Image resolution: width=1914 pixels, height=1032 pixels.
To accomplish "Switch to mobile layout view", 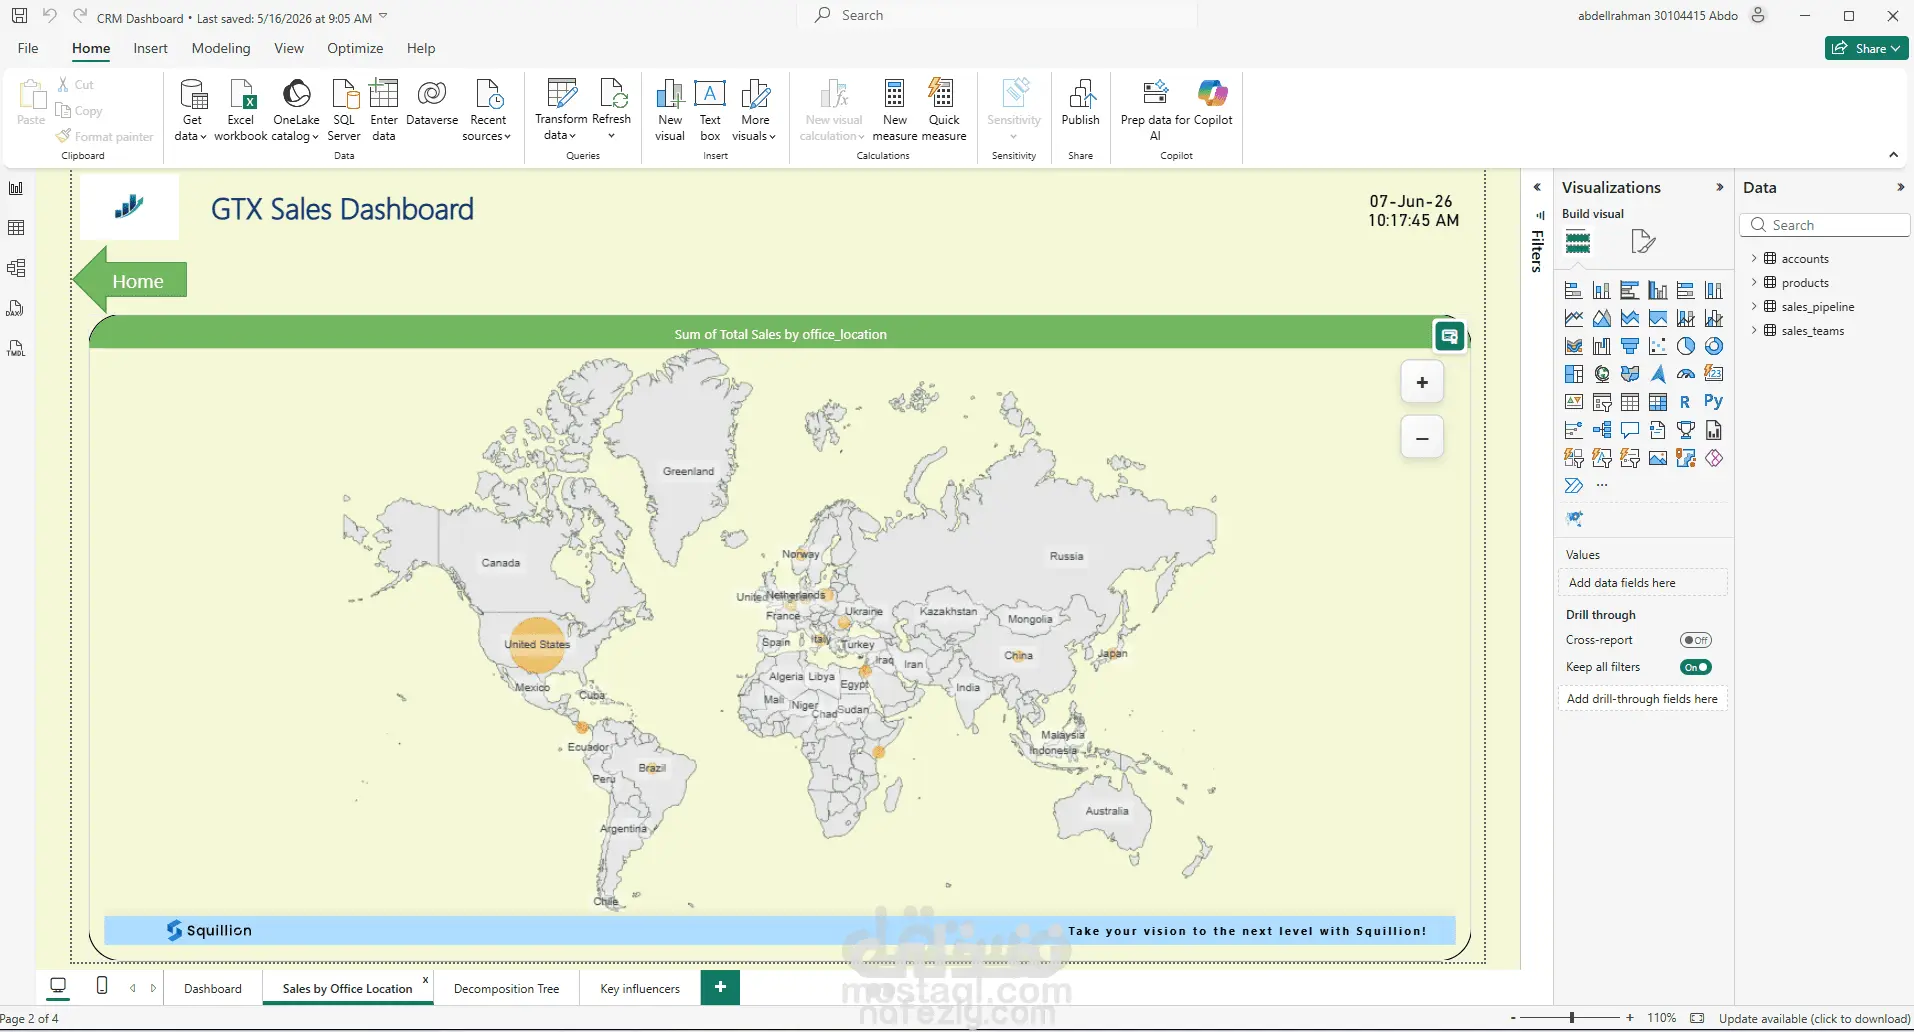I will [x=101, y=986].
